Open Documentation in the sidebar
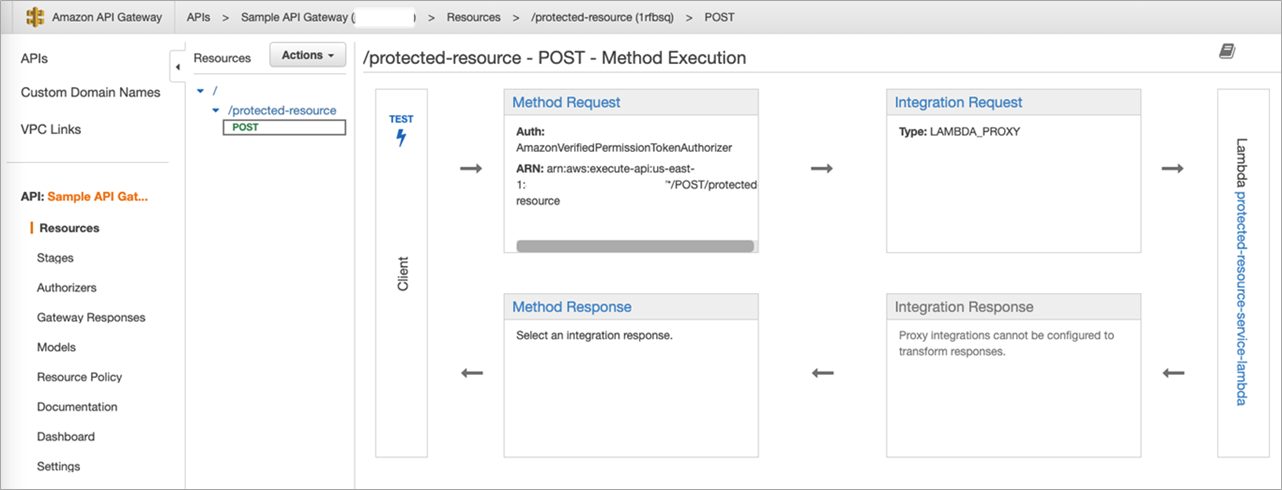 pos(77,407)
